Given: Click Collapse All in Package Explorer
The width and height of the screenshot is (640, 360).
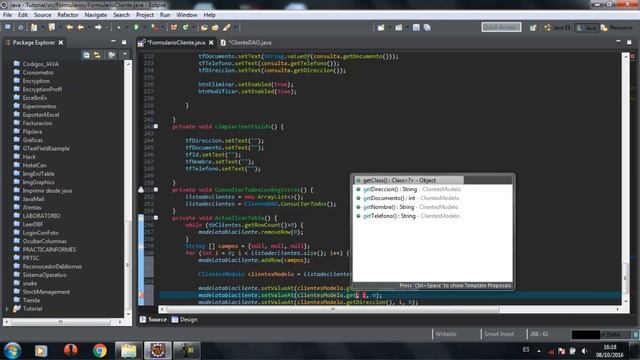Looking at the screenshot, I should tap(86, 55).
